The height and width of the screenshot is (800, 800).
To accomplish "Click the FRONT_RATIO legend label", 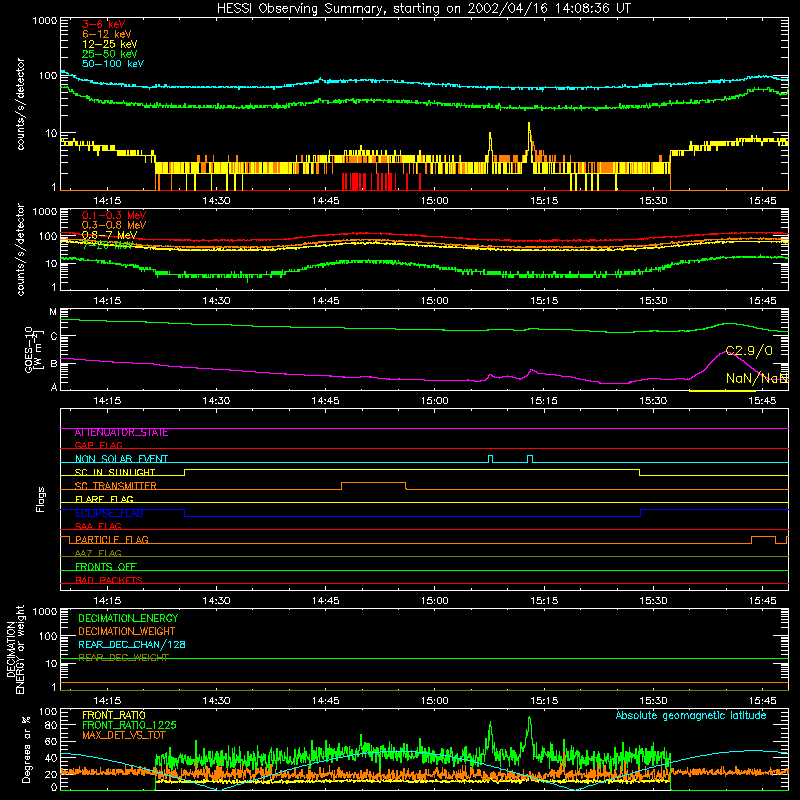I will pyautogui.click(x=114, y=715).
